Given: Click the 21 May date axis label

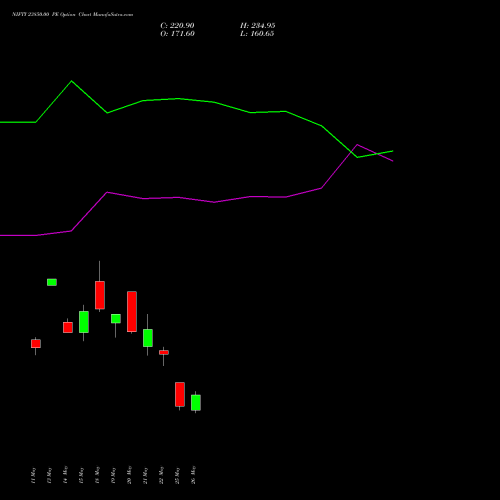Looking at the screenshot, I should [x=145, y=475].
